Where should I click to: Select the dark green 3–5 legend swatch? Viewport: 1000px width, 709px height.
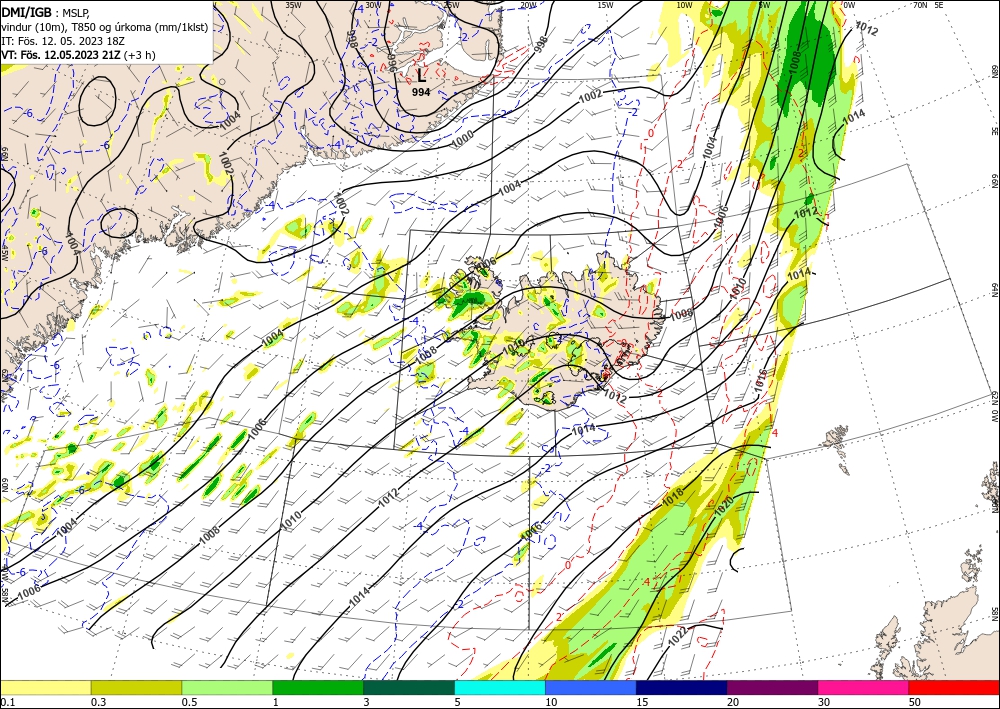pyautogui.click(x=409, y=688)
